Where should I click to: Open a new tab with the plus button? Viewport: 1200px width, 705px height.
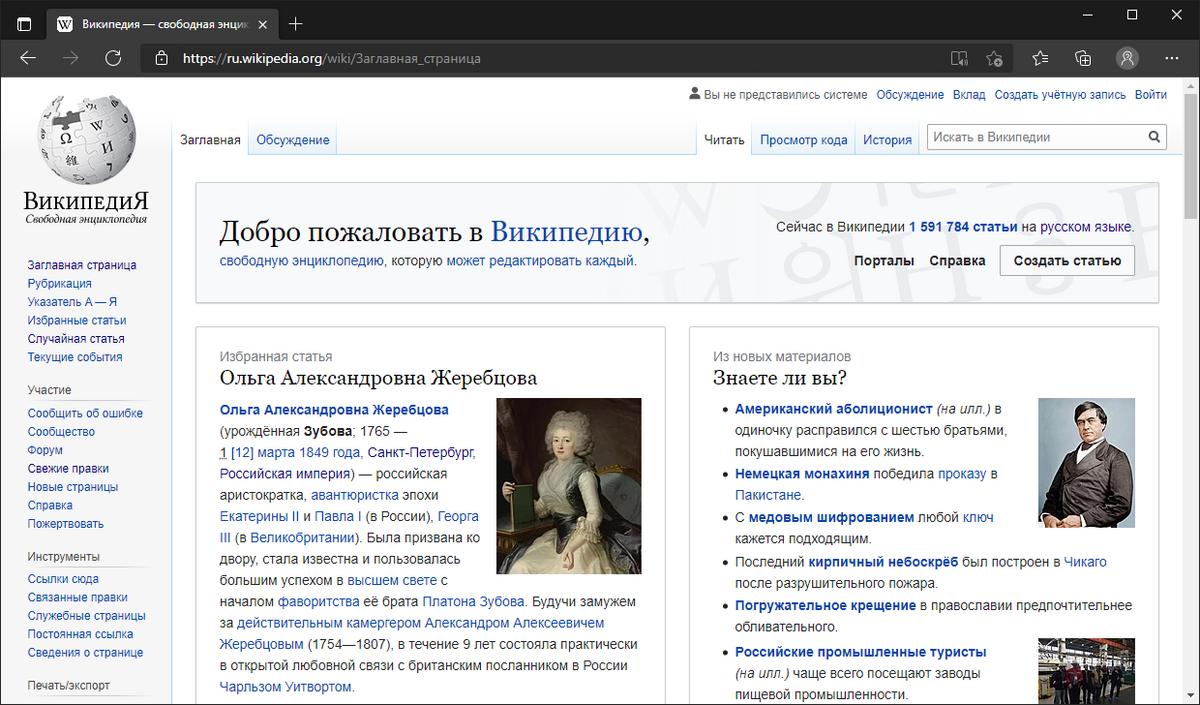296,24
